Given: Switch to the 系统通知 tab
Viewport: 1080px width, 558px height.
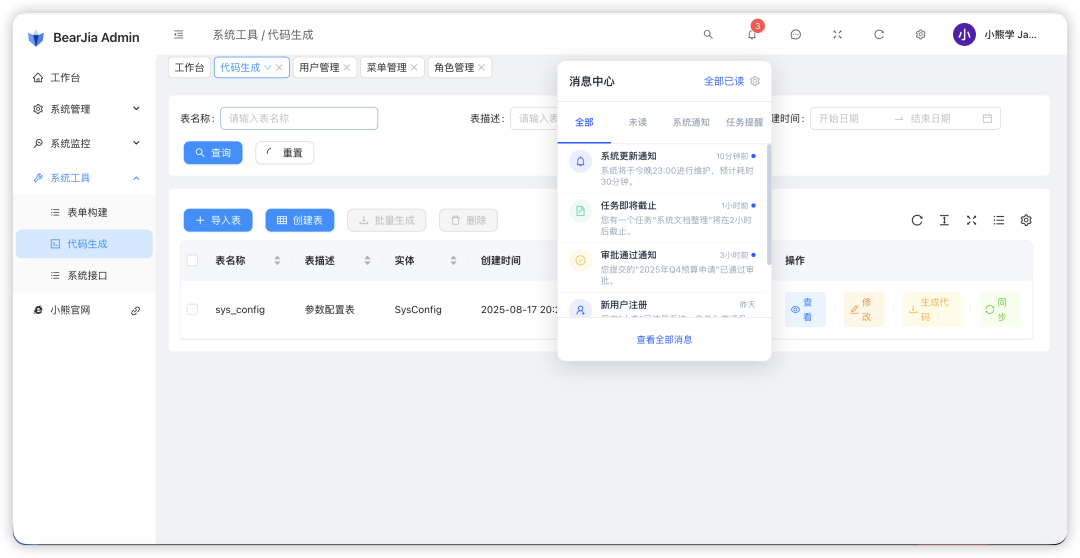Looking at the screenshot, I should pos(690,122).
